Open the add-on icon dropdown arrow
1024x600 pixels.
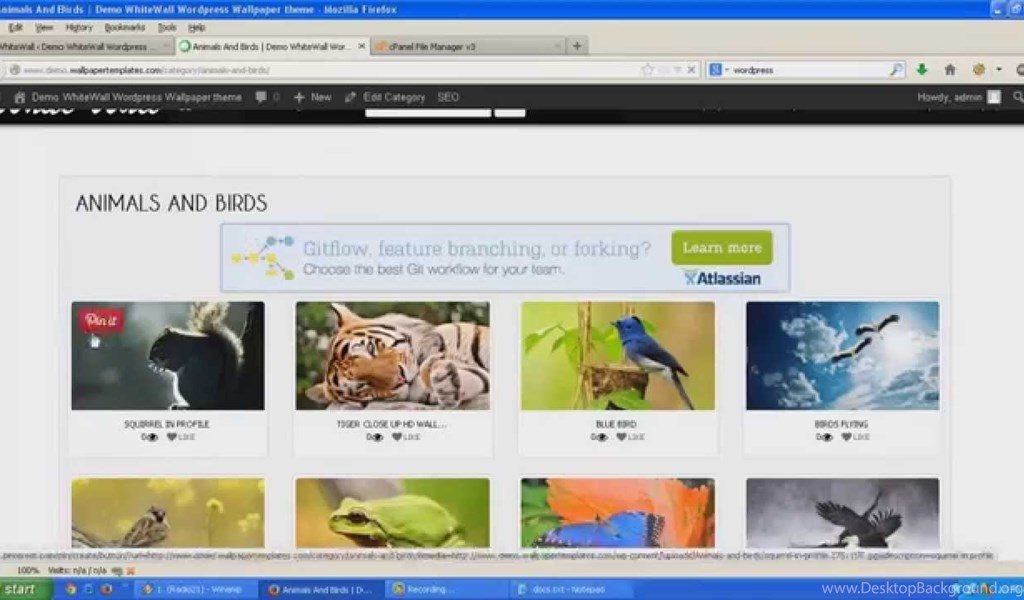point(999,69)
